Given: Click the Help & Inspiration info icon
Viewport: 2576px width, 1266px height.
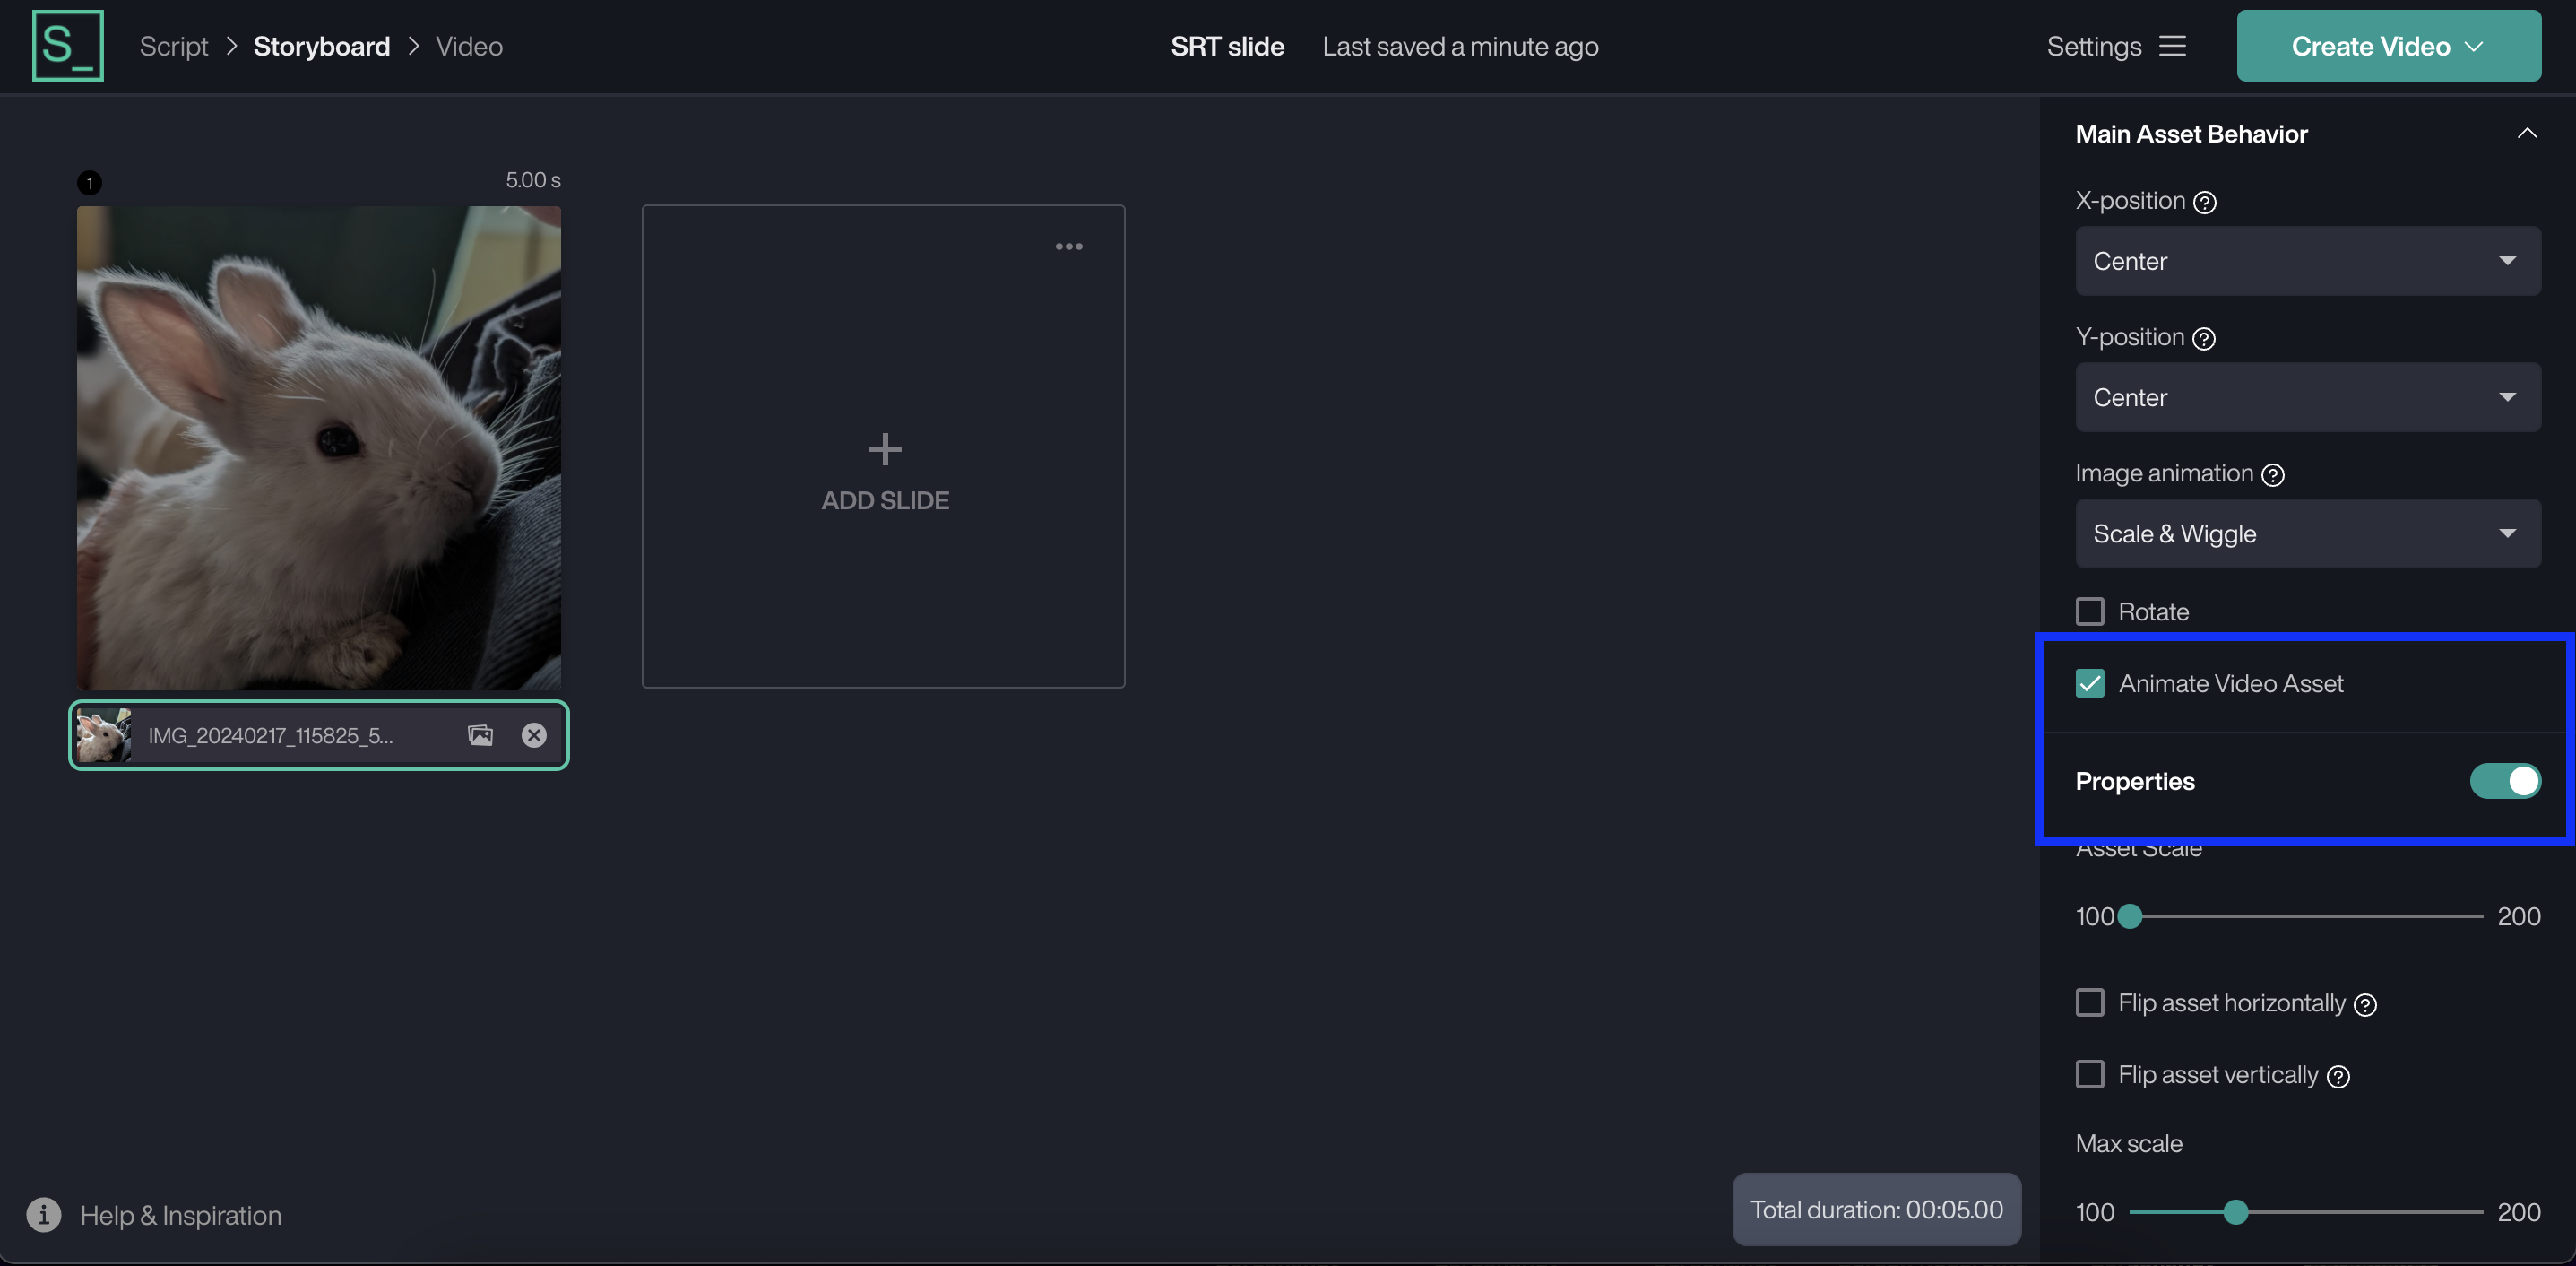Looking at the screenshot, I should tap(42, 1214).
